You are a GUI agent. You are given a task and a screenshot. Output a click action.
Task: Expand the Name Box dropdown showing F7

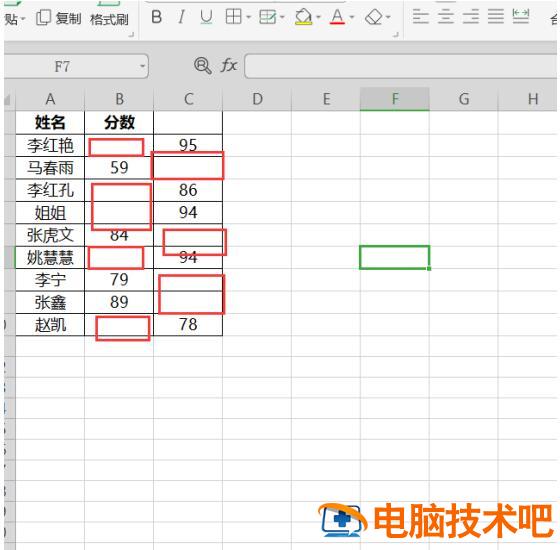(x=142, y=66)
